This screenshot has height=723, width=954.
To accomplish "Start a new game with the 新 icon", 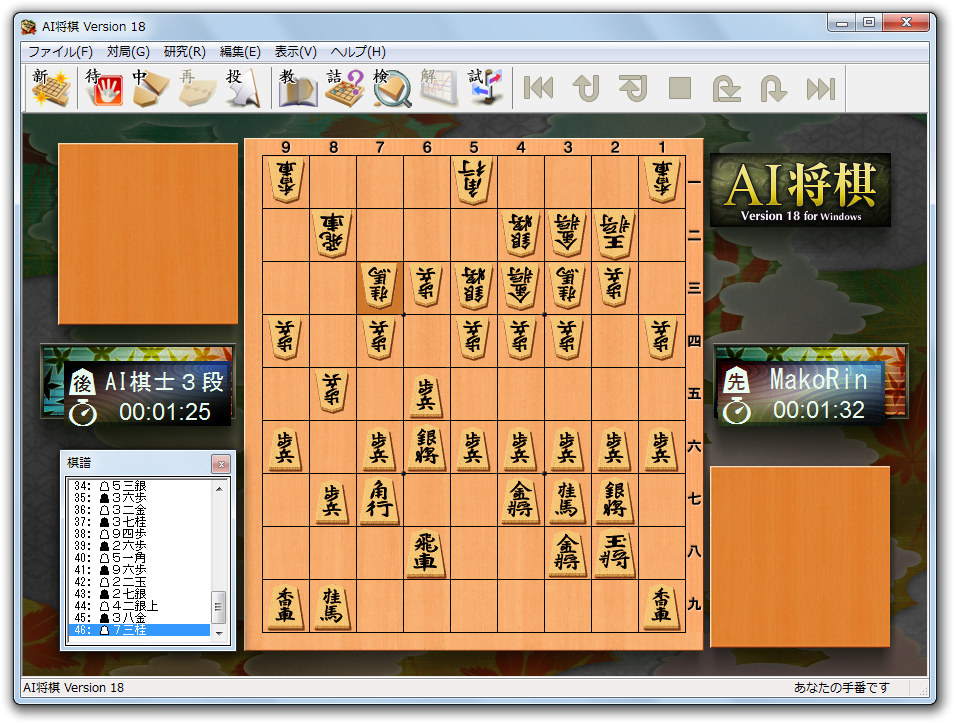I will pos(51,88).
